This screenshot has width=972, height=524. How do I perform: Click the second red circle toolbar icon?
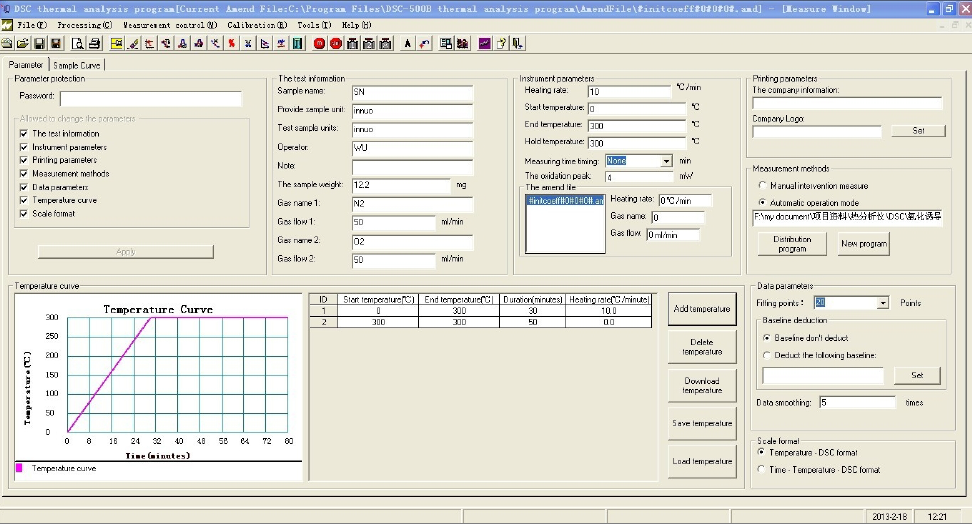[x=336, y=43]
